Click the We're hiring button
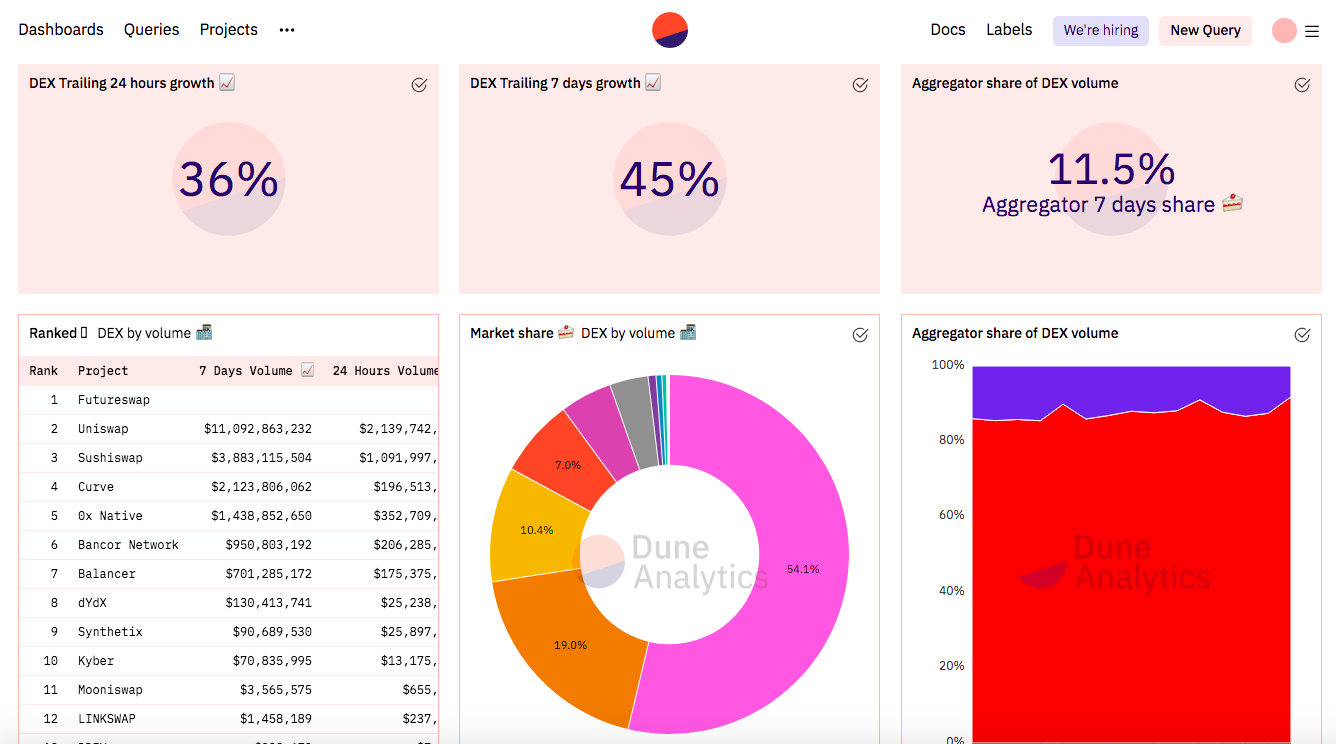Screen dimensions: 1336x744 click(x=1101, y=30)
